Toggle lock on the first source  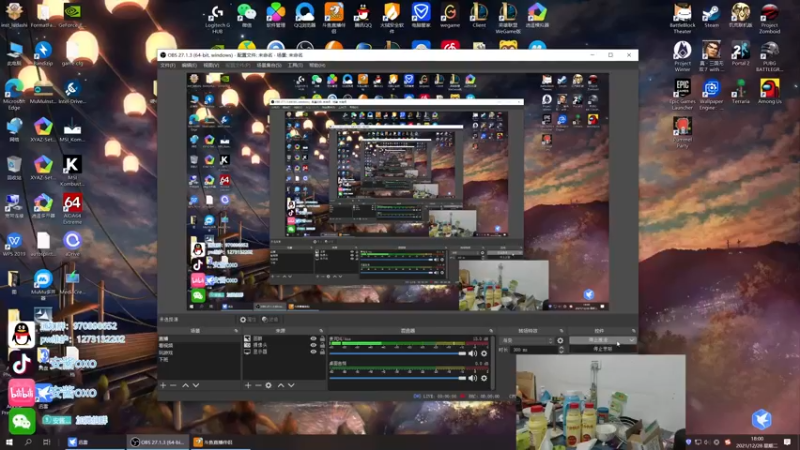322,338
